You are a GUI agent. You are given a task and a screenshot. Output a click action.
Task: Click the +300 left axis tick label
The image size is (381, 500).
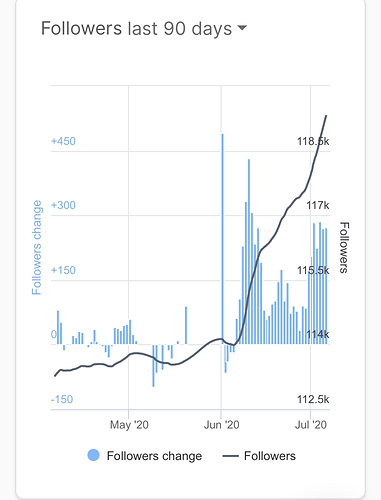63,205
